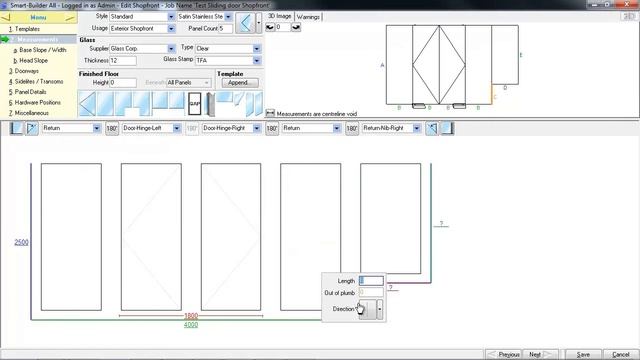The height and width of the screenshot is (360, 640).
Task: Click the Previous button
Action: 504,354
